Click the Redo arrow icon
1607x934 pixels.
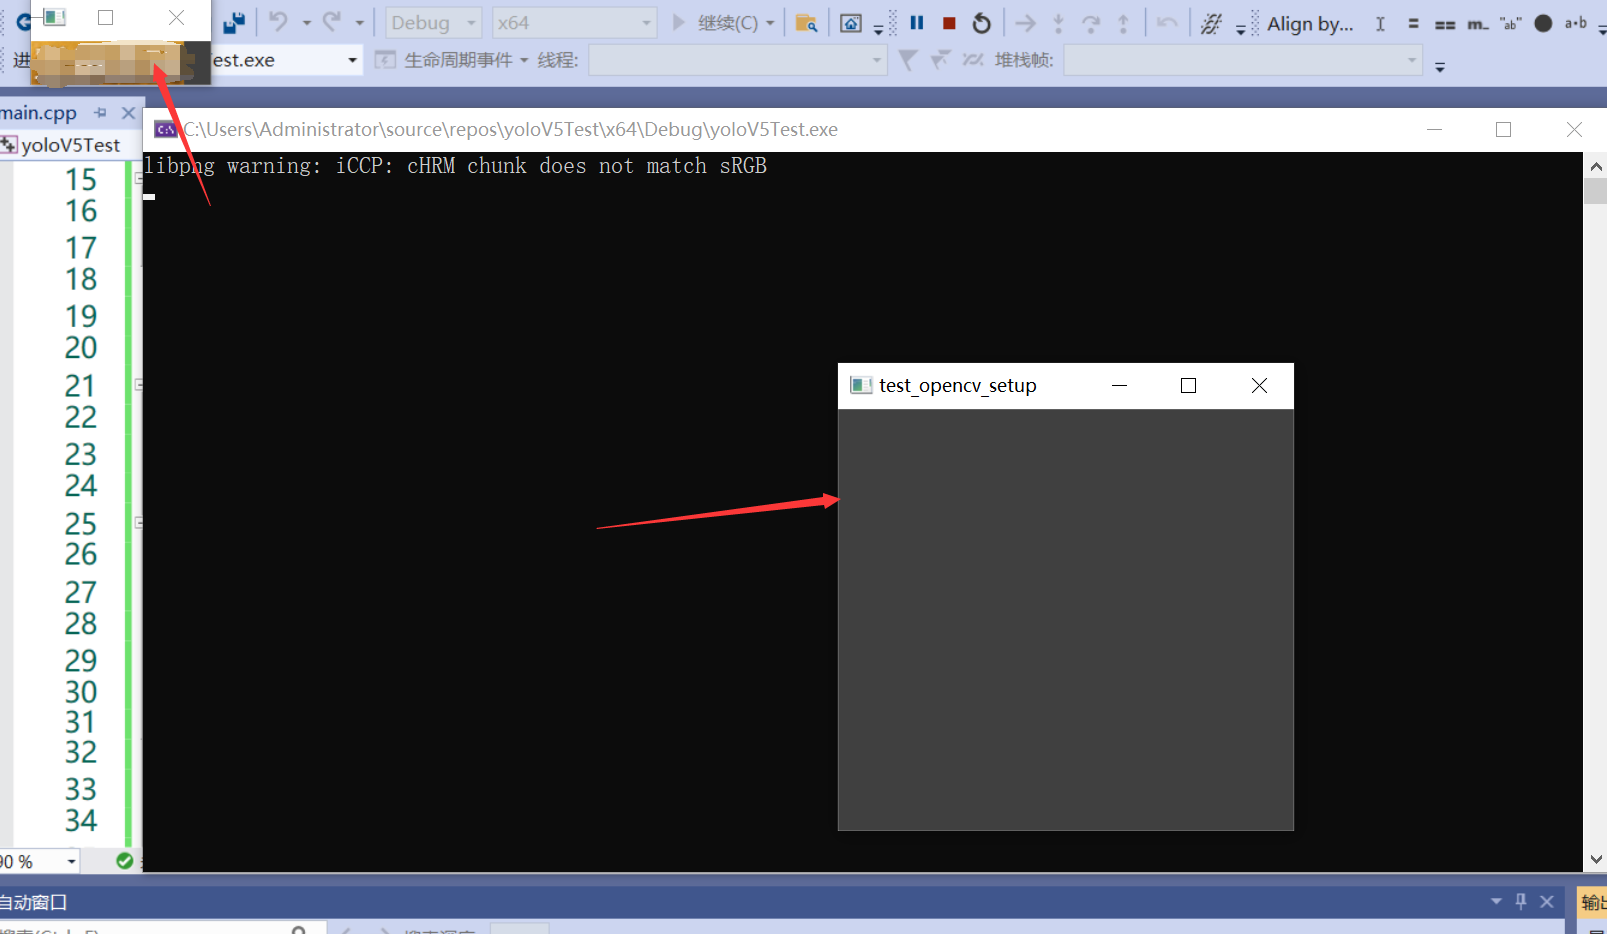click(x=332, y=22)
